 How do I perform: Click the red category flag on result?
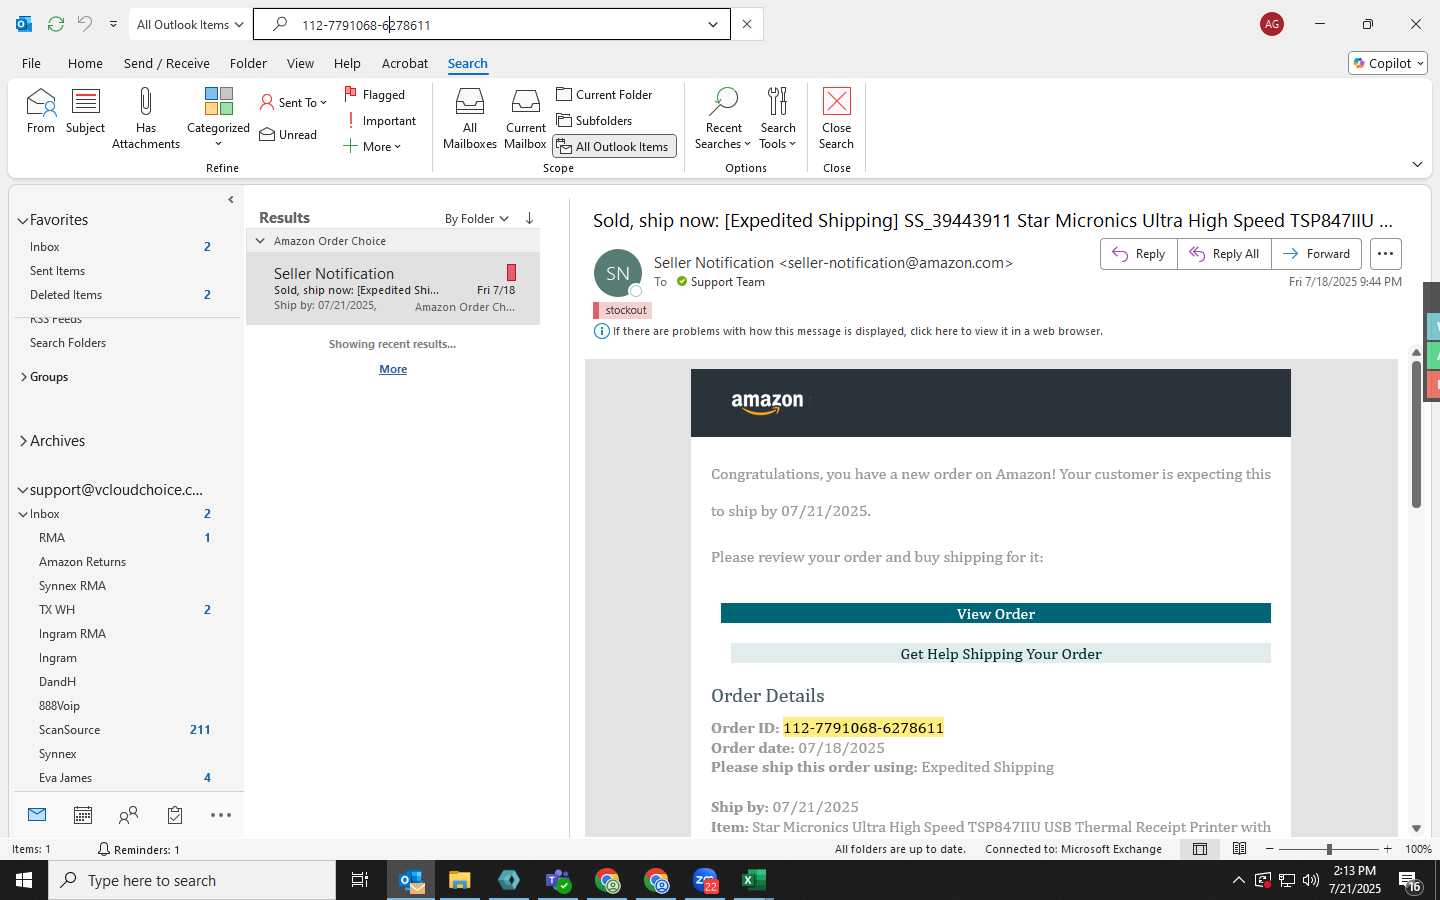tap(511, 272)
